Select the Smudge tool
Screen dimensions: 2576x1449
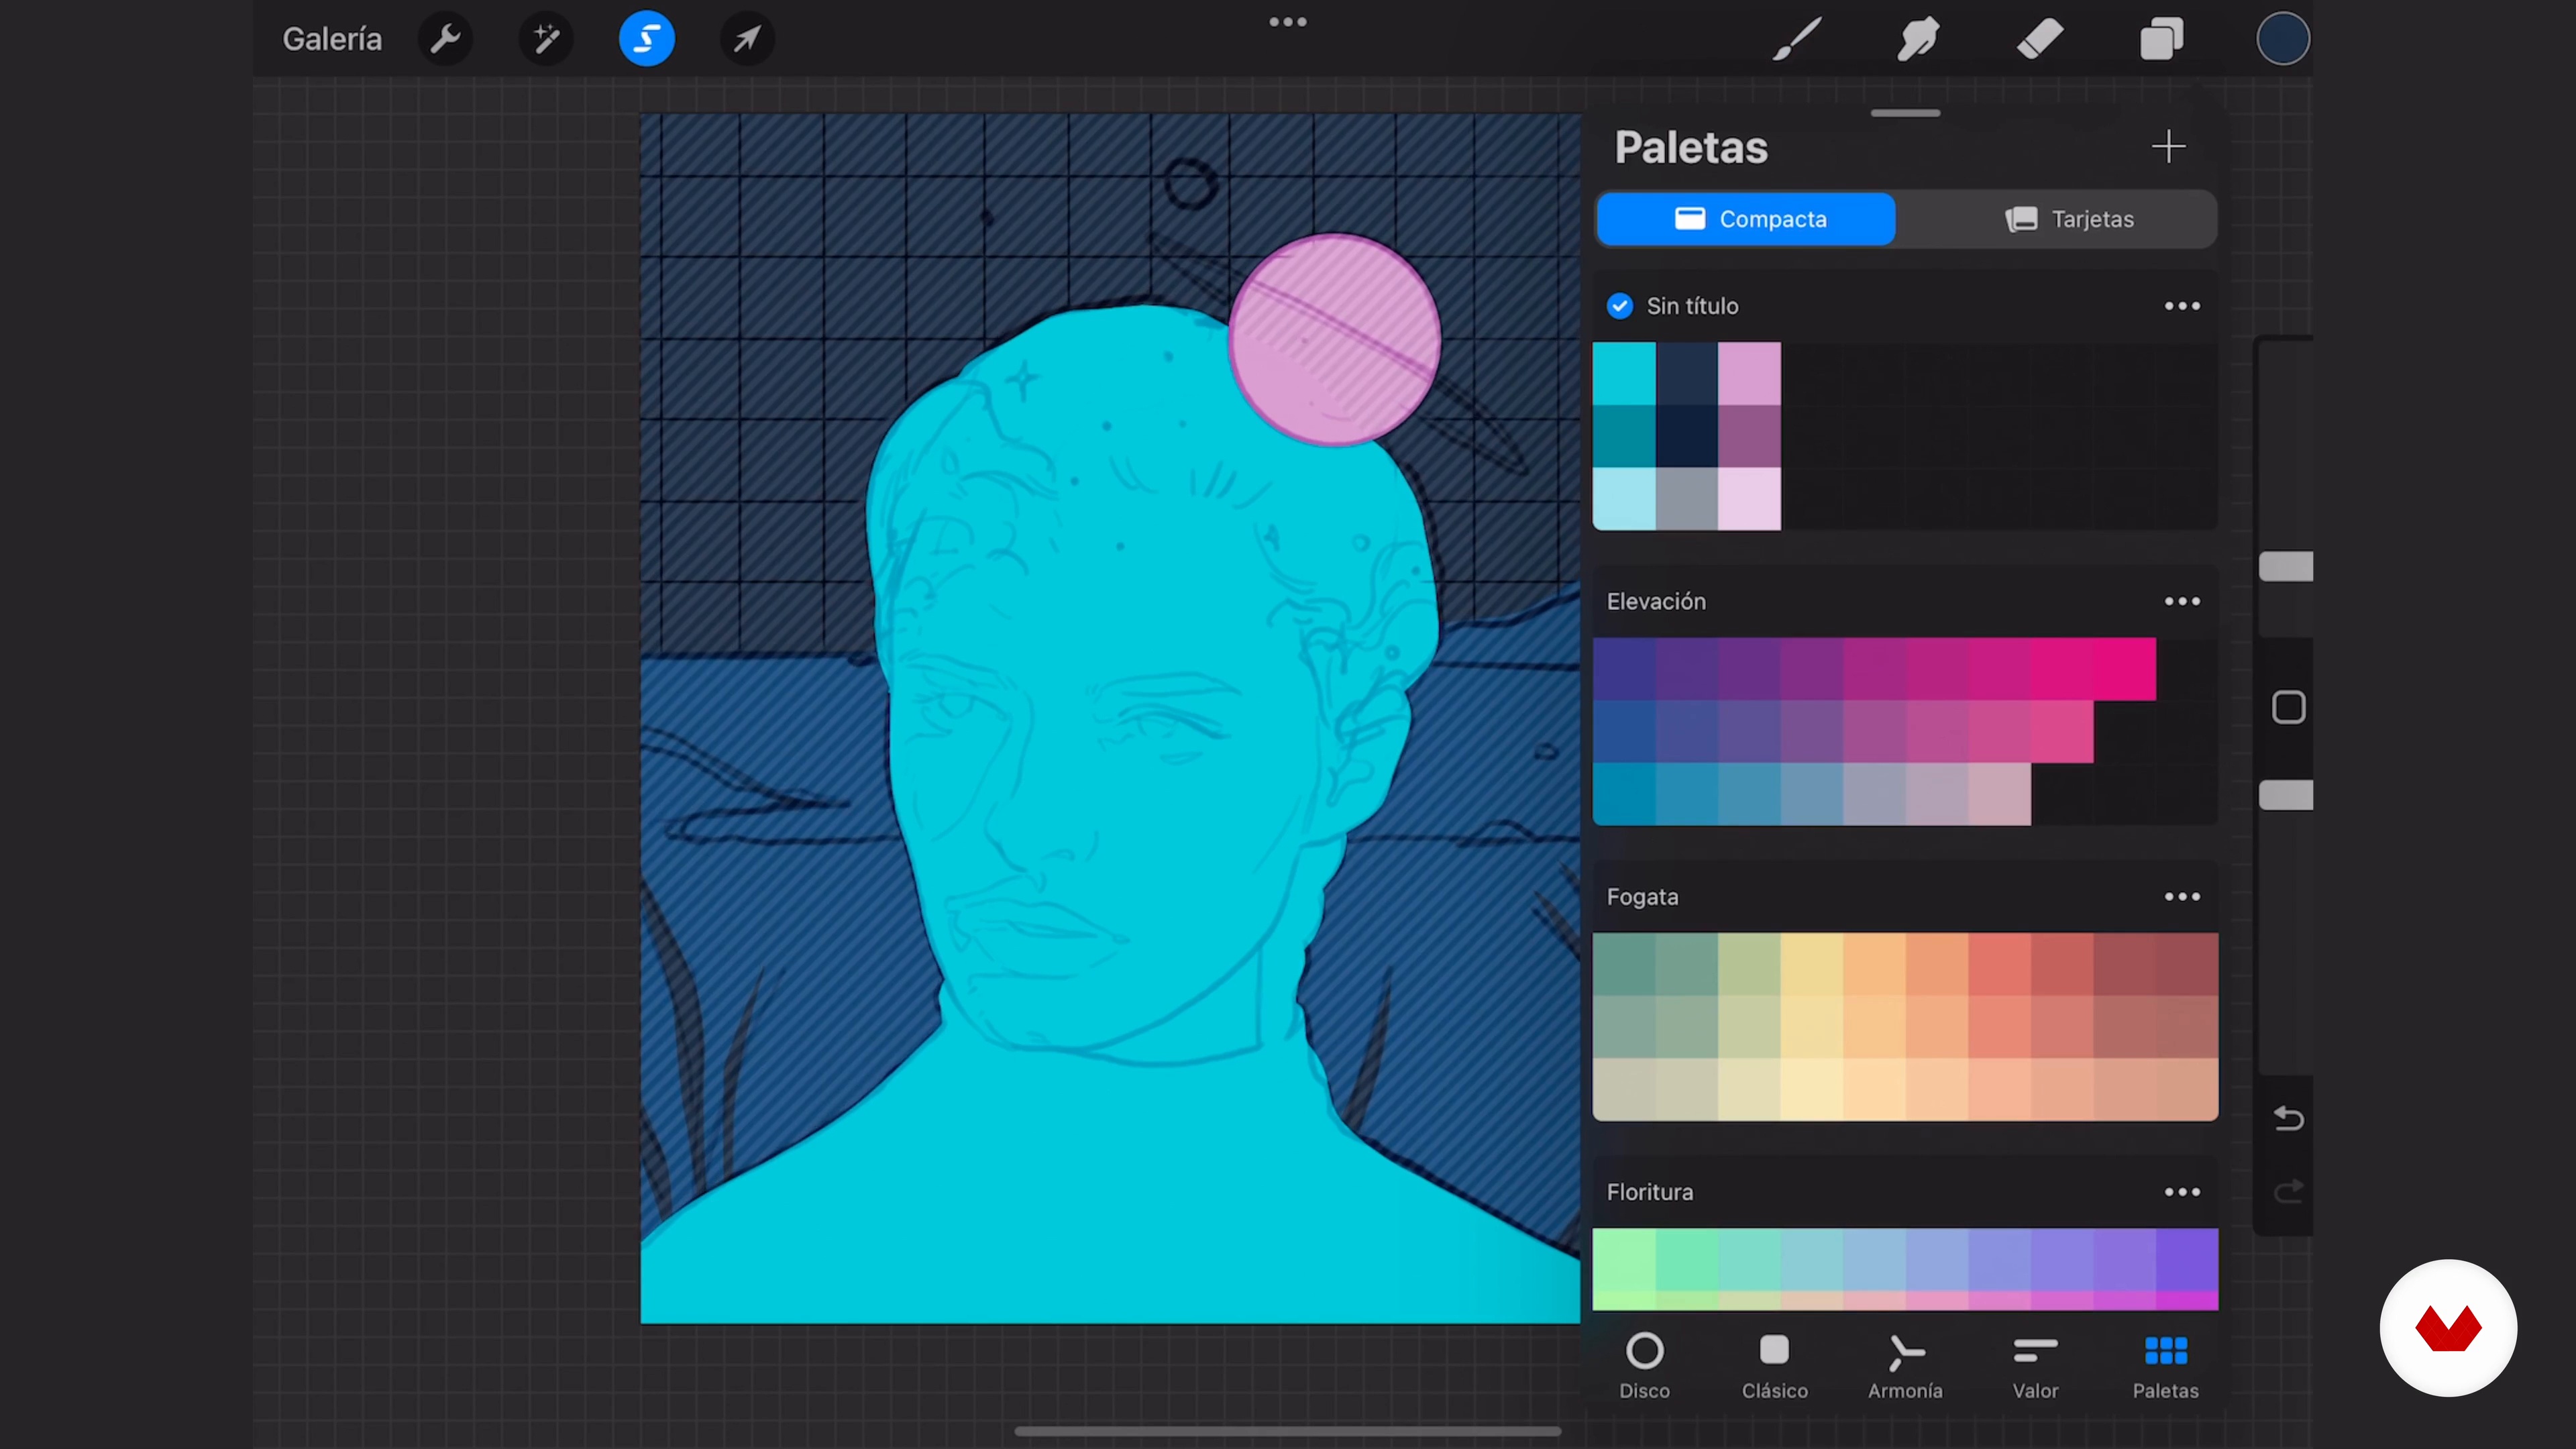[x=1918, y=39]
